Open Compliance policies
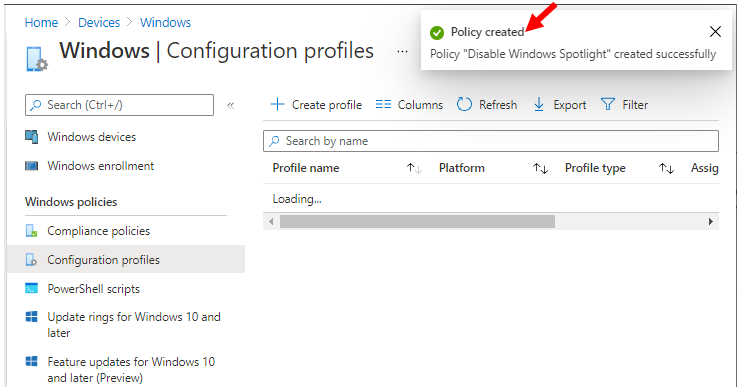The image size is (746, 391). 98,231
